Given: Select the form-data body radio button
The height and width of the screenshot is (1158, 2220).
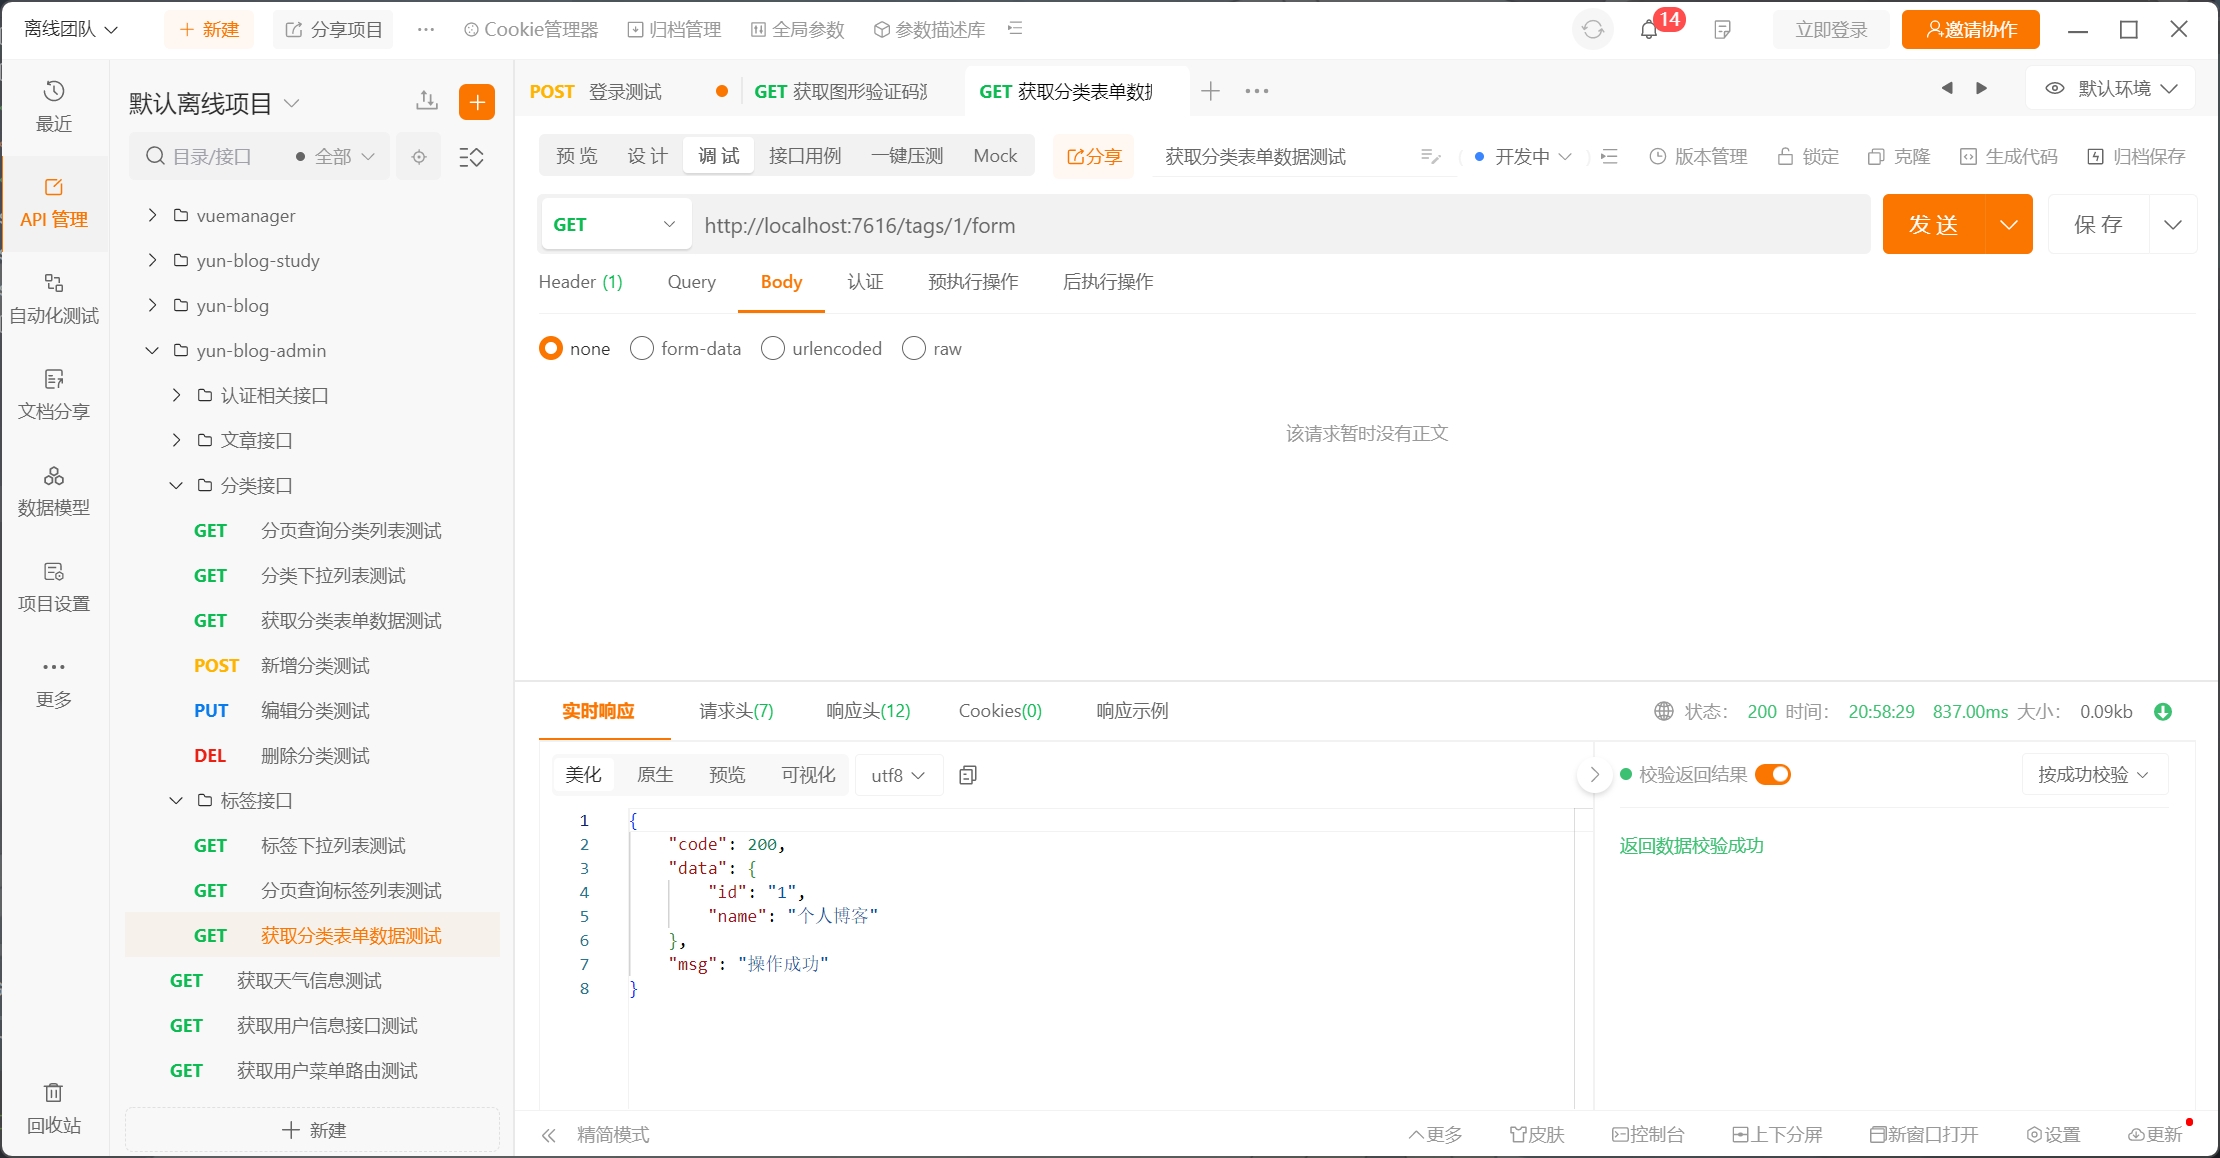Looking at the screenshot, I should [x=642, y=348].
